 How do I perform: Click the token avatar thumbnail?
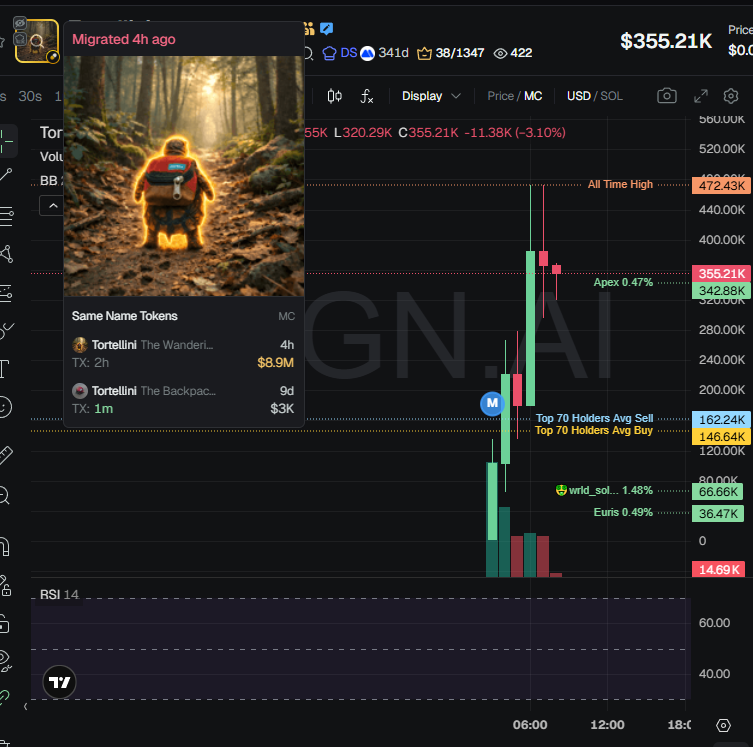[x=37, y=42]
